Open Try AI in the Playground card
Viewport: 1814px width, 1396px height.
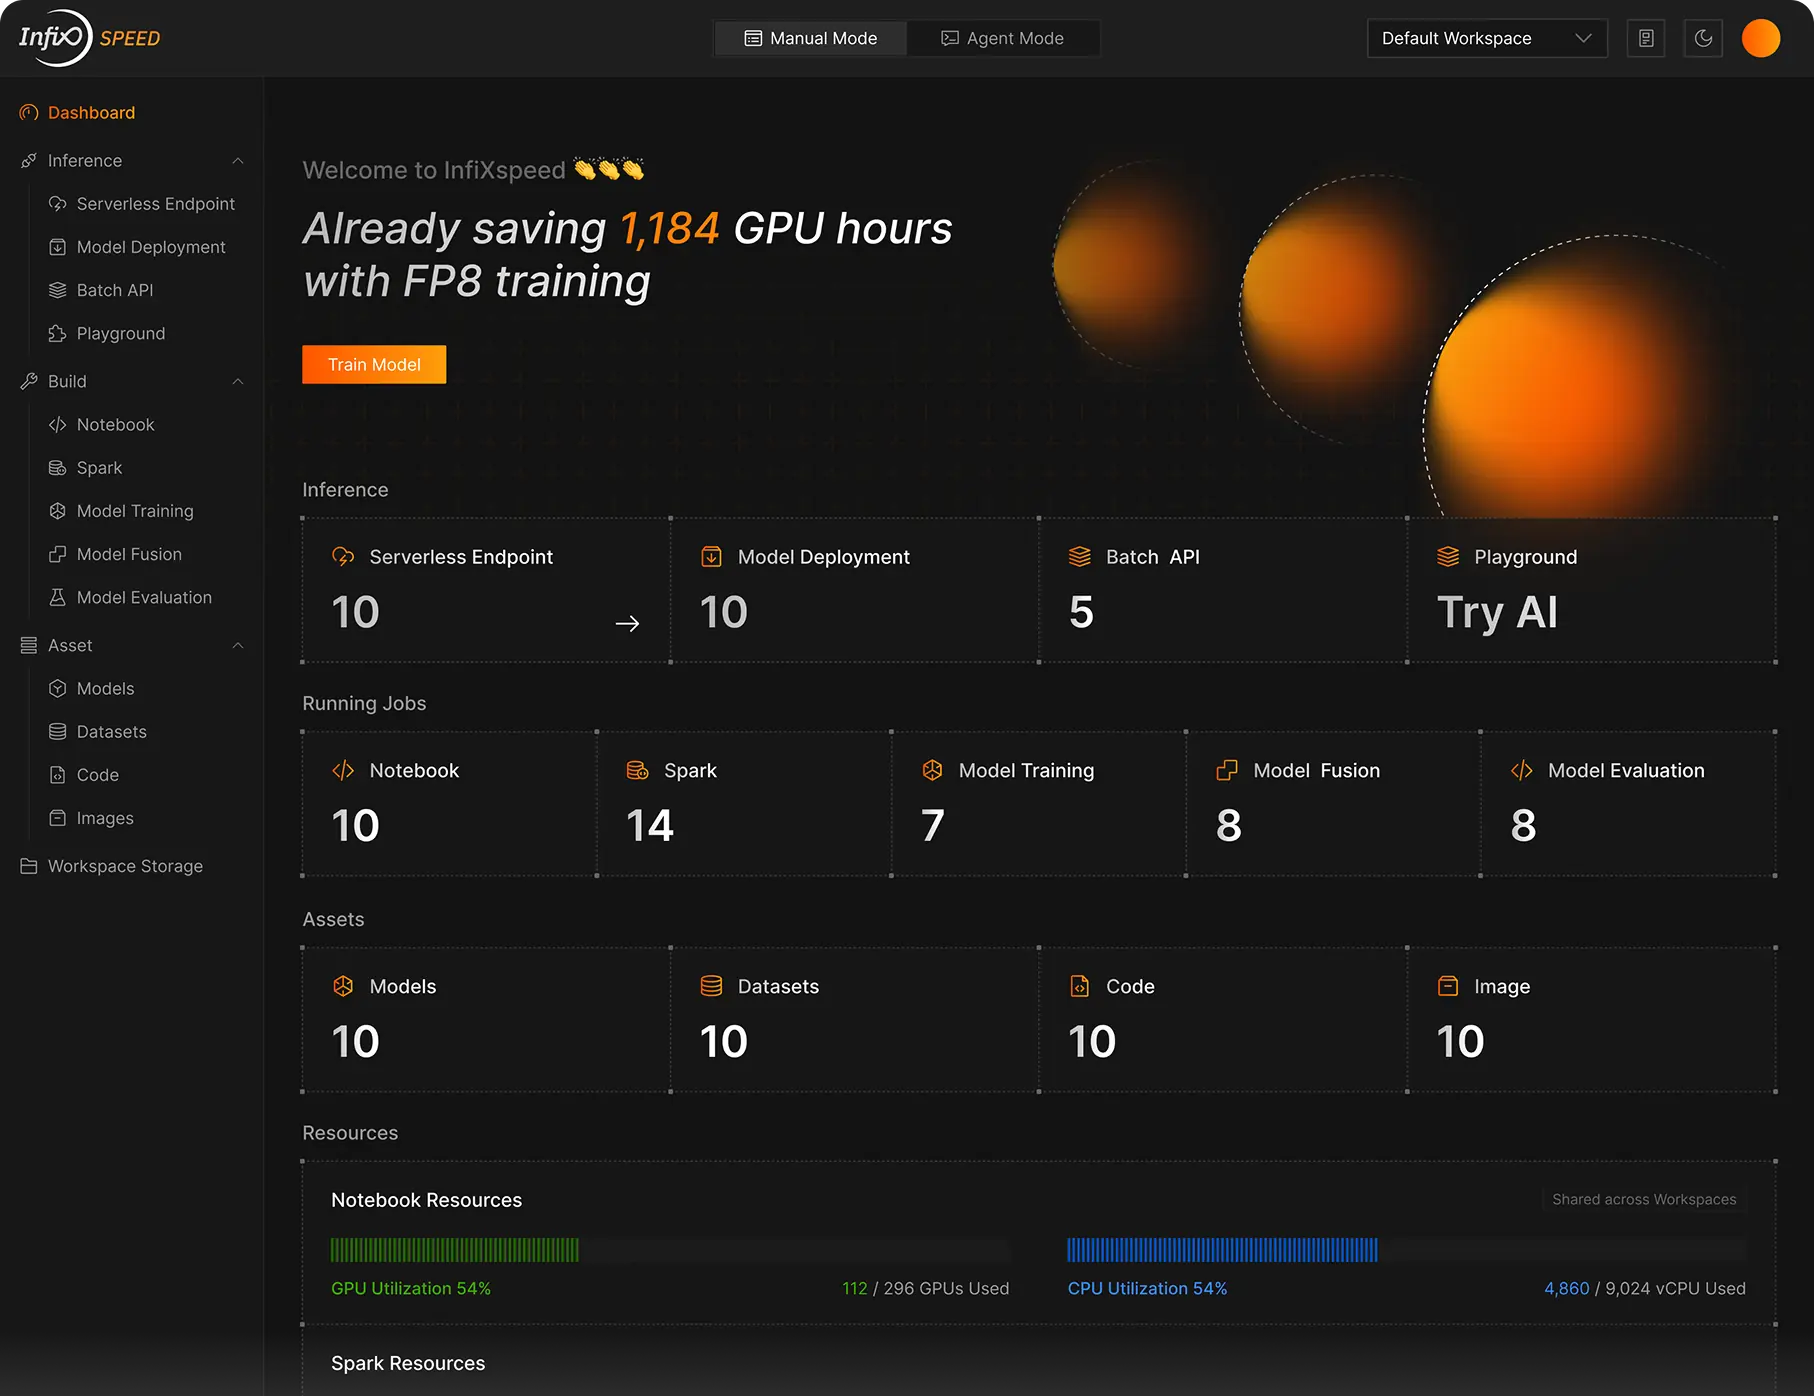pyautogui.click(x=1497, y=612)
